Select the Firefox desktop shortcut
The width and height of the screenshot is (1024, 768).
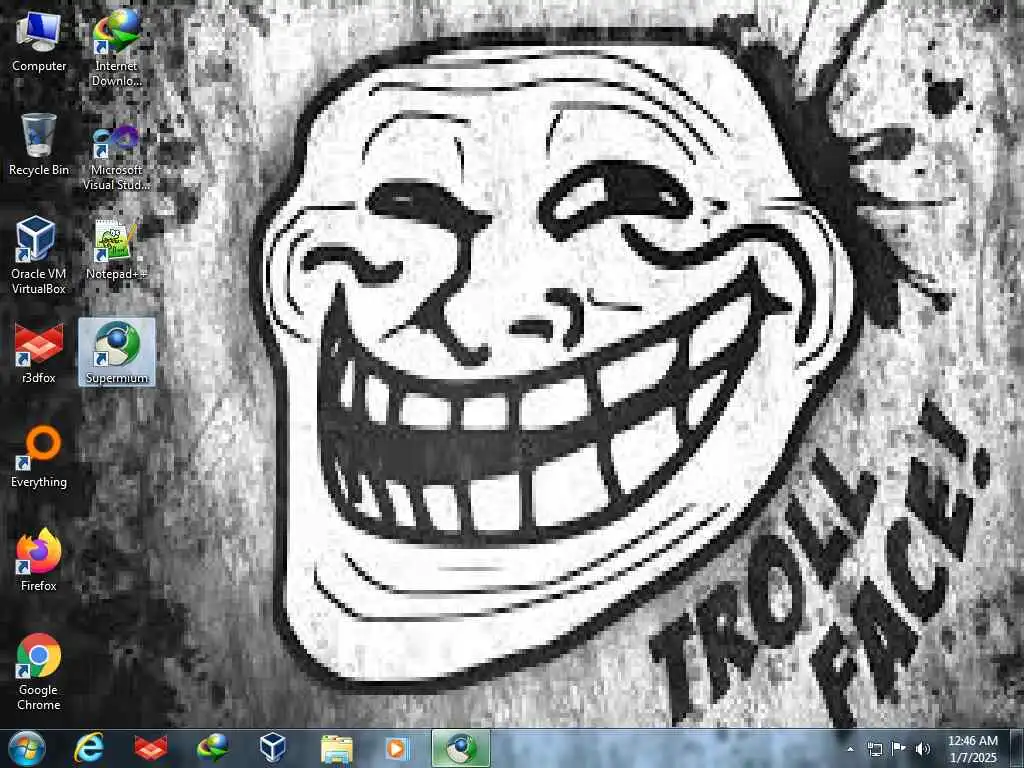click(39, 560)
